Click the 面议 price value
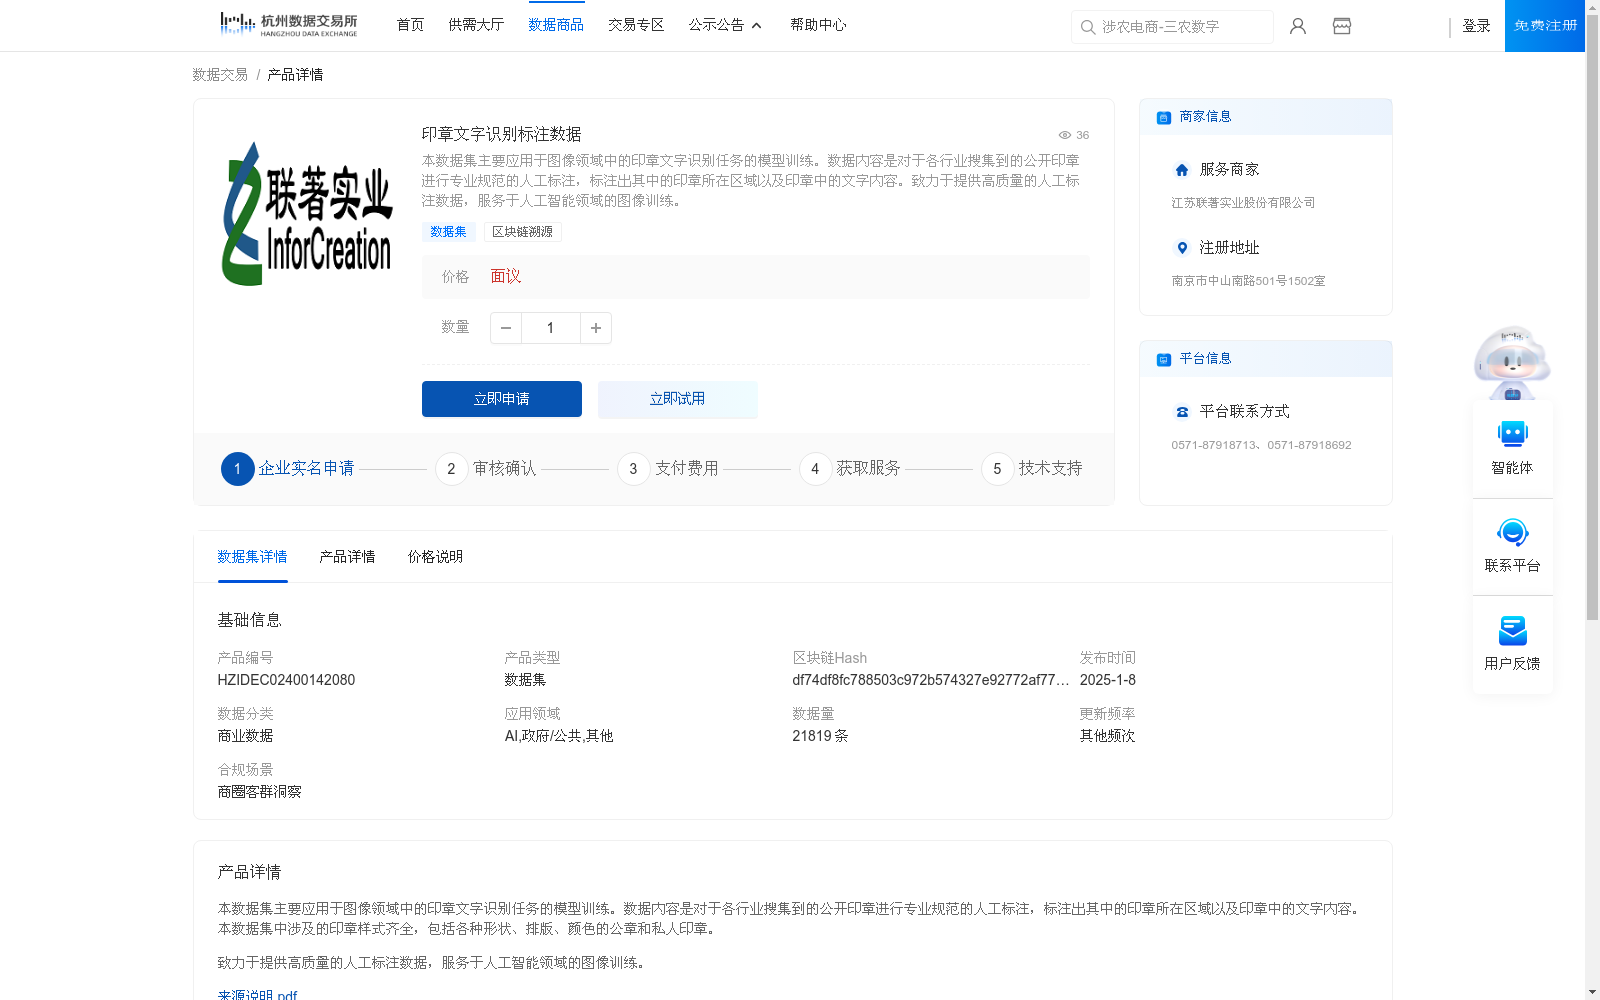Viewport: 1600px width, 1000px height. click(506, 277)
